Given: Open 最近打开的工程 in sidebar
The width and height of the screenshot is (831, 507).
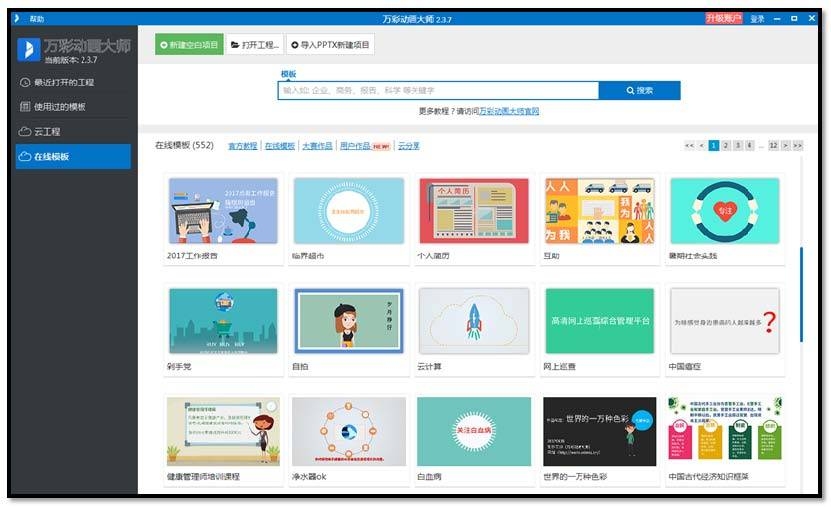Looking at the screenshot, I should [x=64, y=82].
